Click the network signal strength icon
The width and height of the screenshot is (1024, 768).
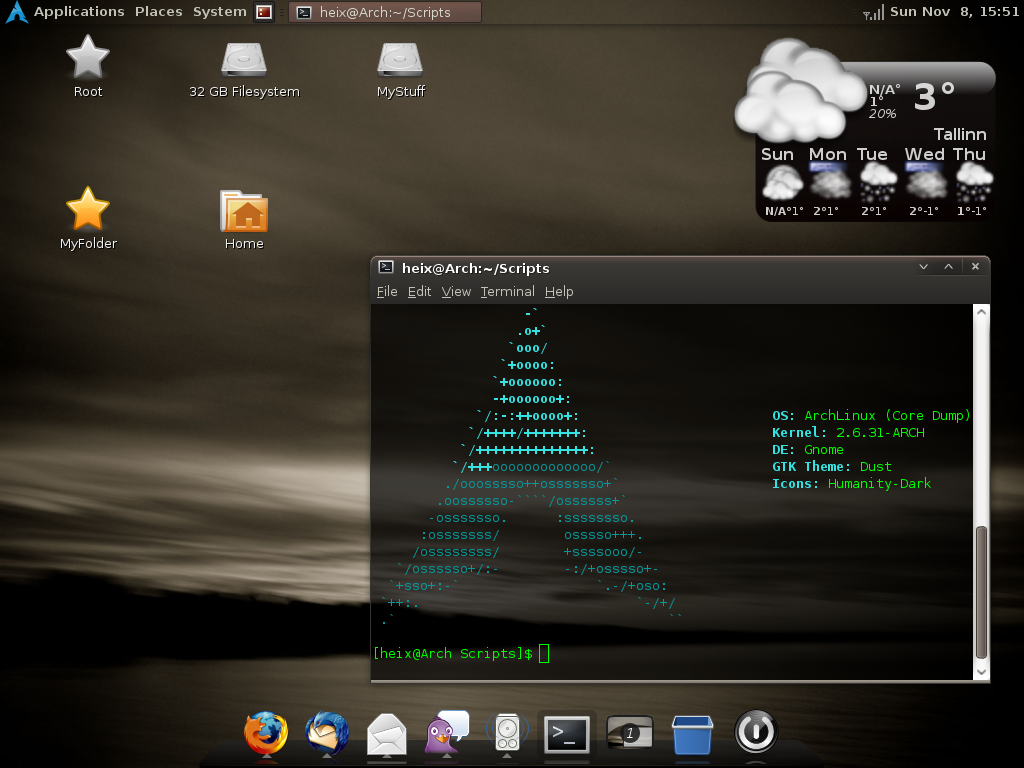pyautogui.click(x=873, y=12)
